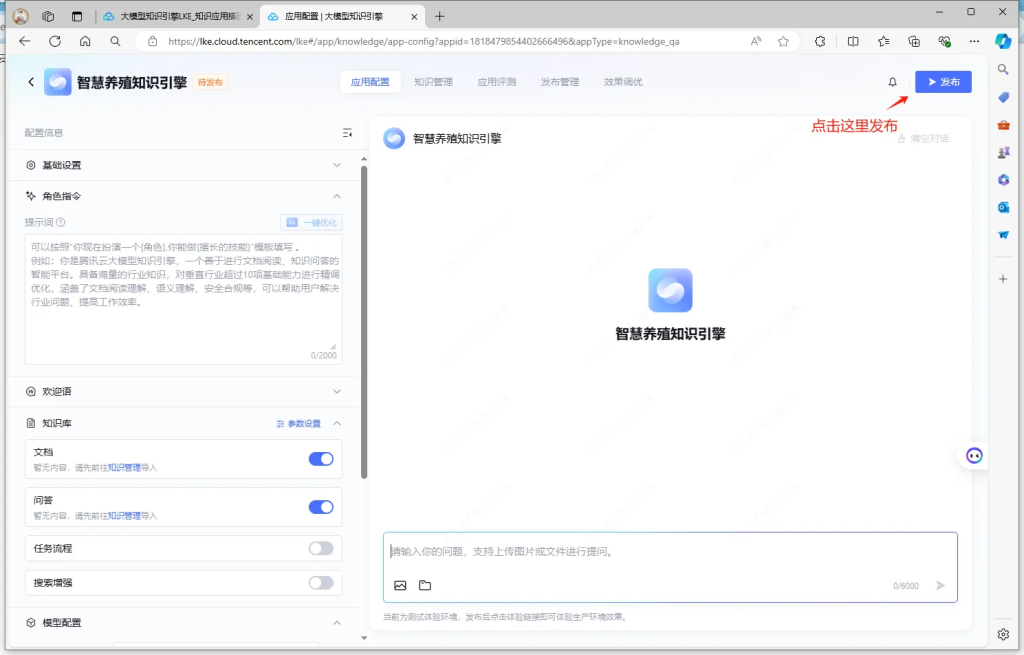Refresh the browser page
1024x655 pixels.
(55, 41)
